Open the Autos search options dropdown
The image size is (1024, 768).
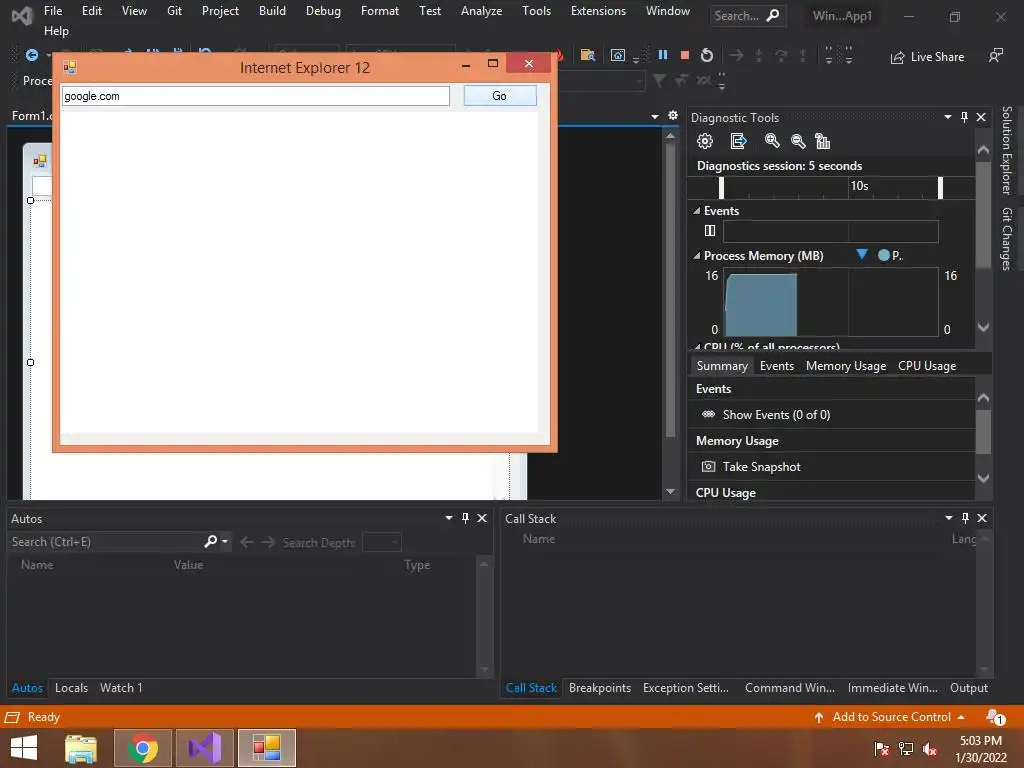pyautogui.click(x=225, y=542)
